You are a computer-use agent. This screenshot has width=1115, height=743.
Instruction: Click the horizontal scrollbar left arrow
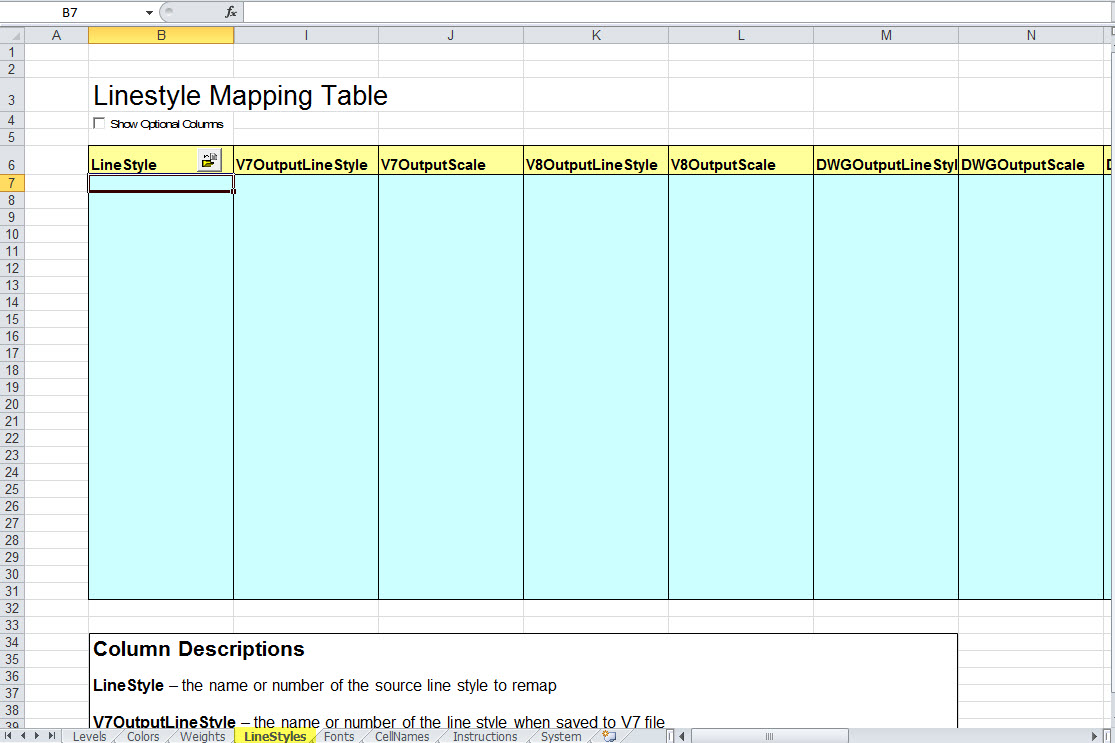(x=682, y=737)
